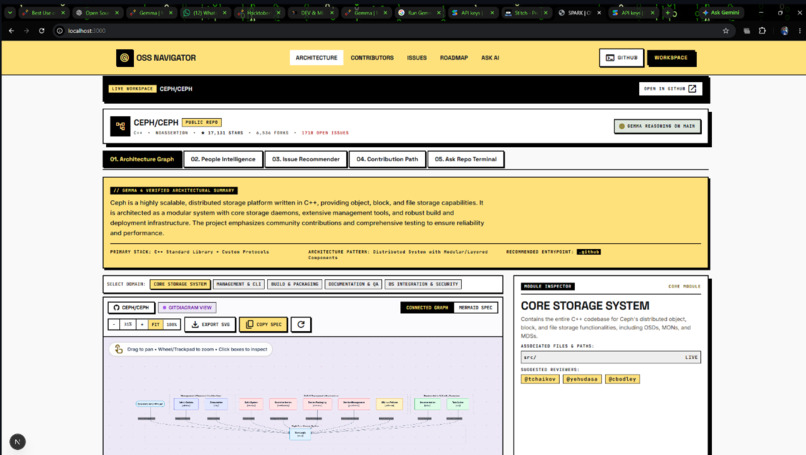
Task: Switch to the 03. Issue Recommender tab
Action: [306, 159]
